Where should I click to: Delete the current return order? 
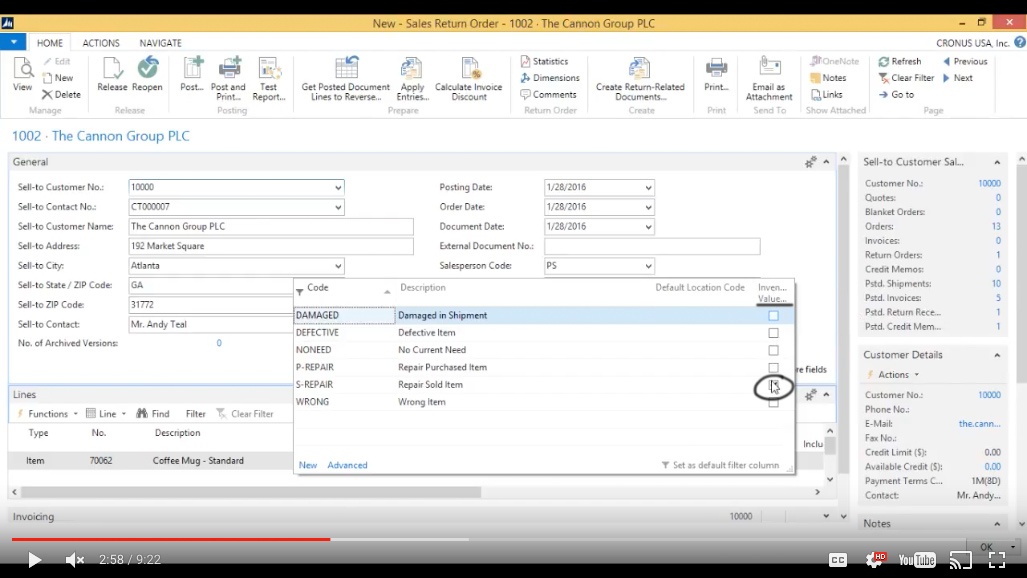pos(62,94)
